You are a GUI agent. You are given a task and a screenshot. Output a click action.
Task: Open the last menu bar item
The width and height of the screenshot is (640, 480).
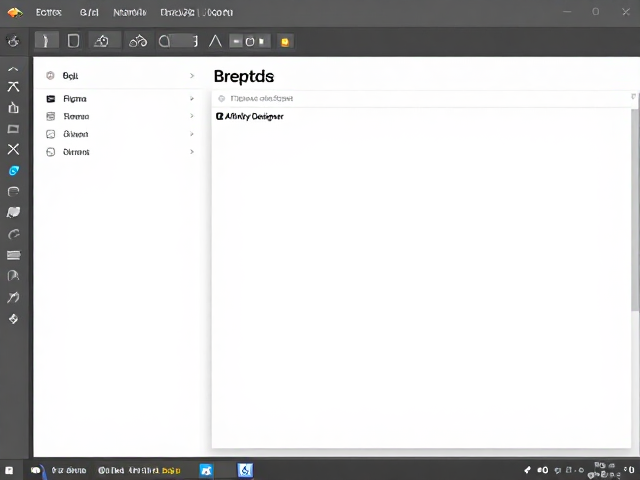[196, 13]
